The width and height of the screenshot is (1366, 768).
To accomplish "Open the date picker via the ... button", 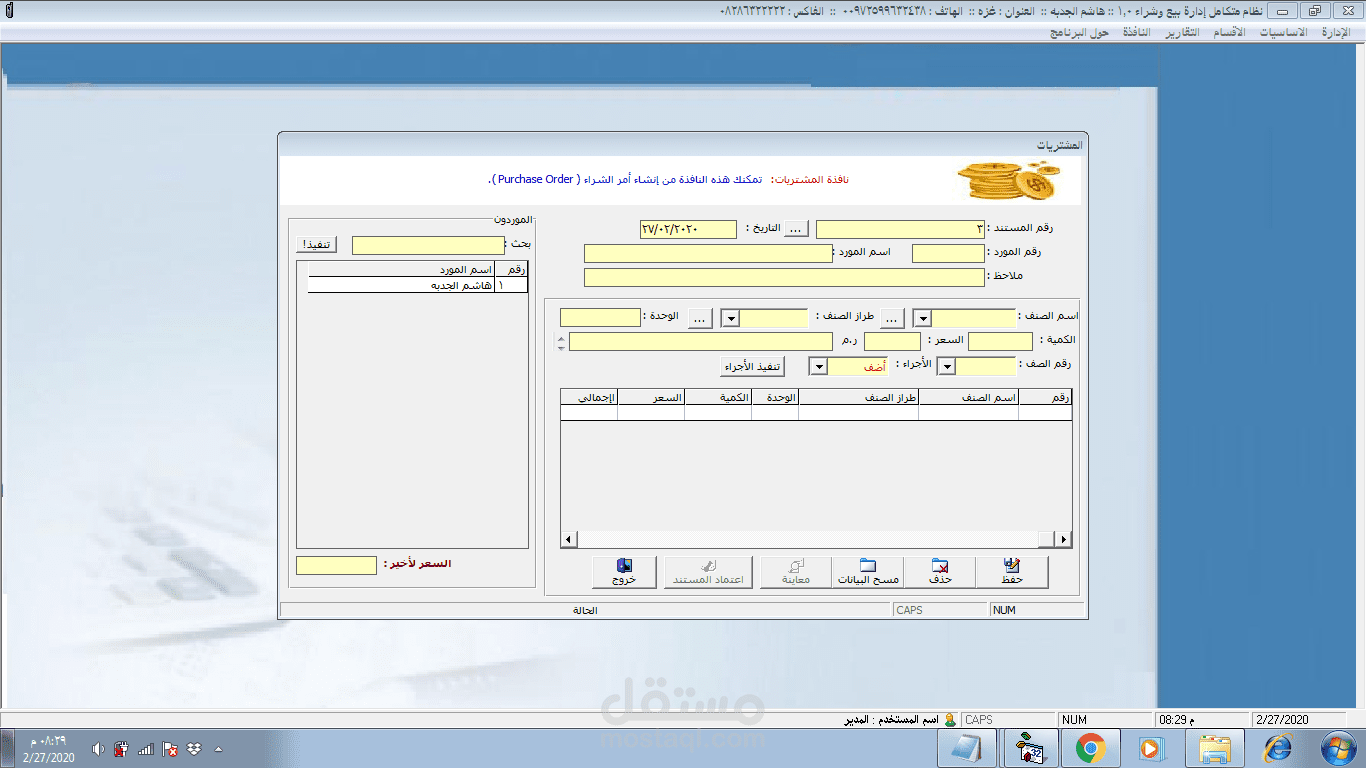I will [795, 228].
